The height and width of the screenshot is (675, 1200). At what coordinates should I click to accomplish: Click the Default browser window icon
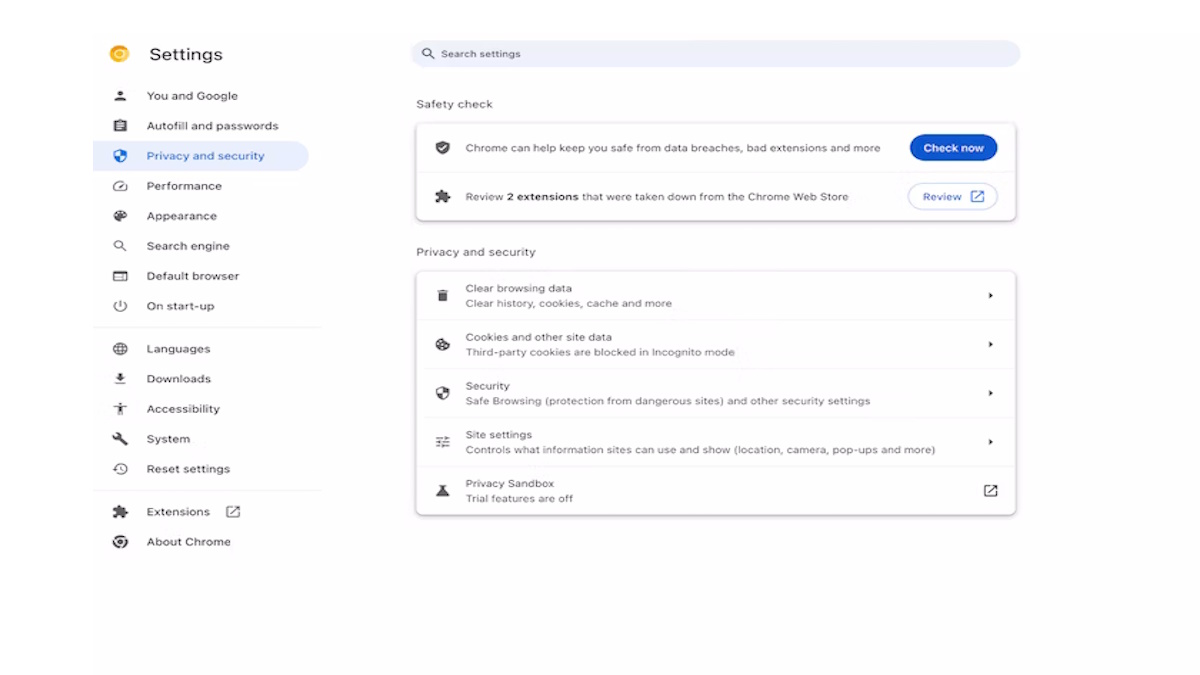coord(120,276)
